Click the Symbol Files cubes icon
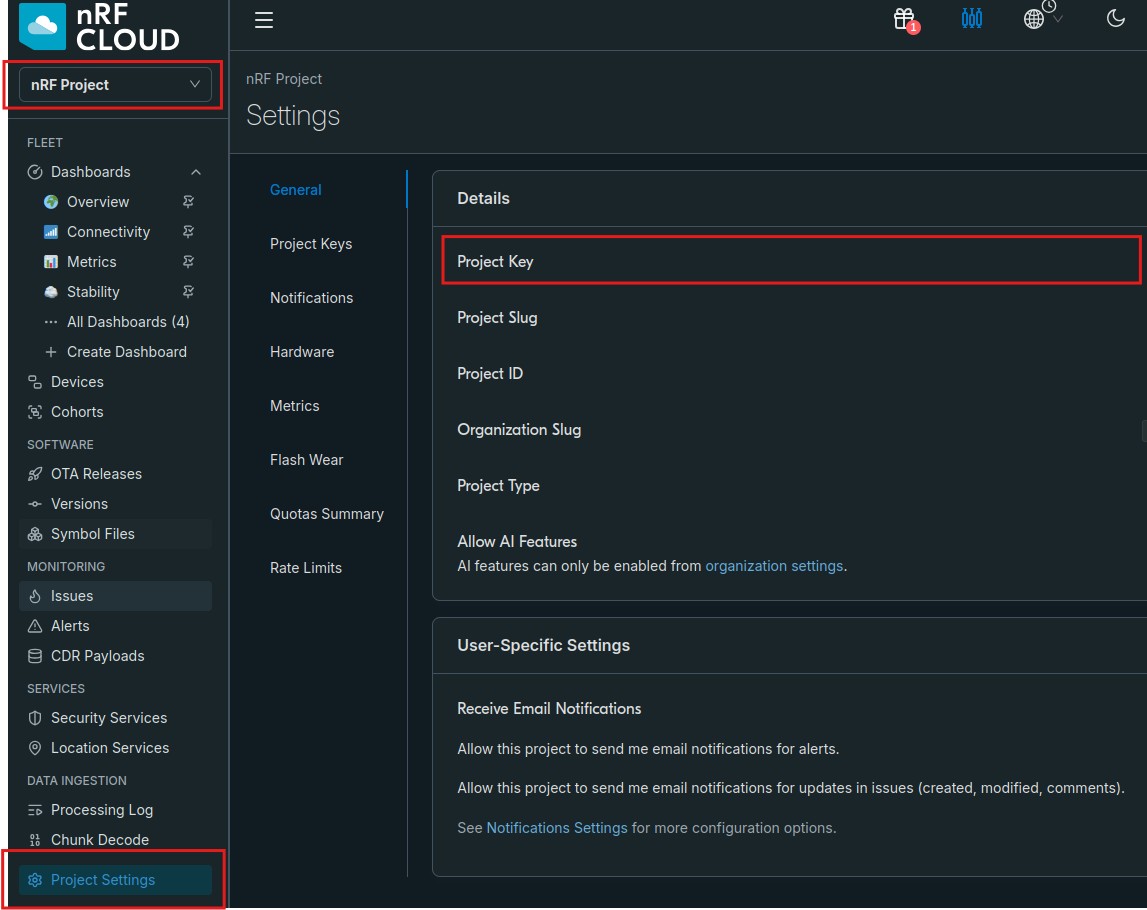This screenshot has height=910, width=1147. point(34,534)
